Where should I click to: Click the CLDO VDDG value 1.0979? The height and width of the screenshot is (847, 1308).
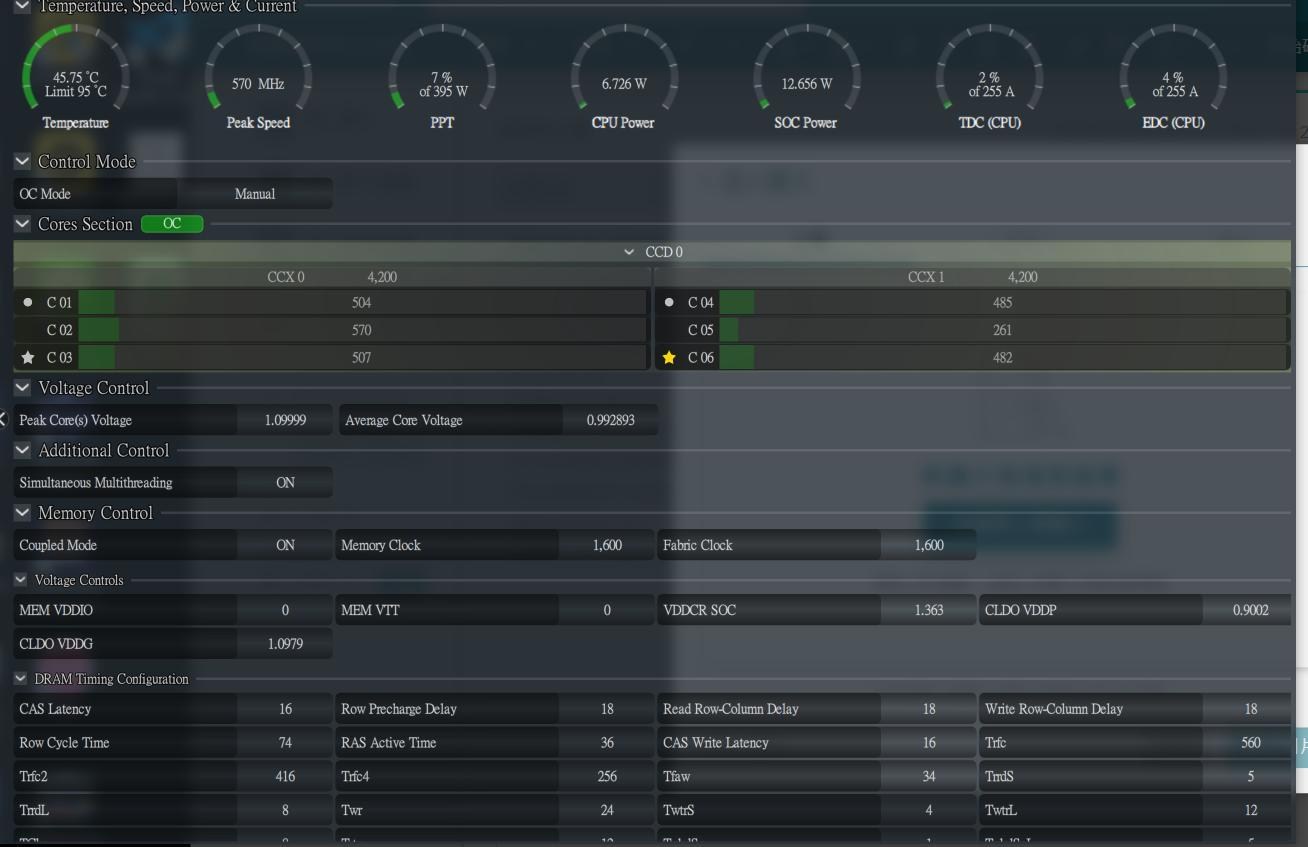click(x=285, y=644)
